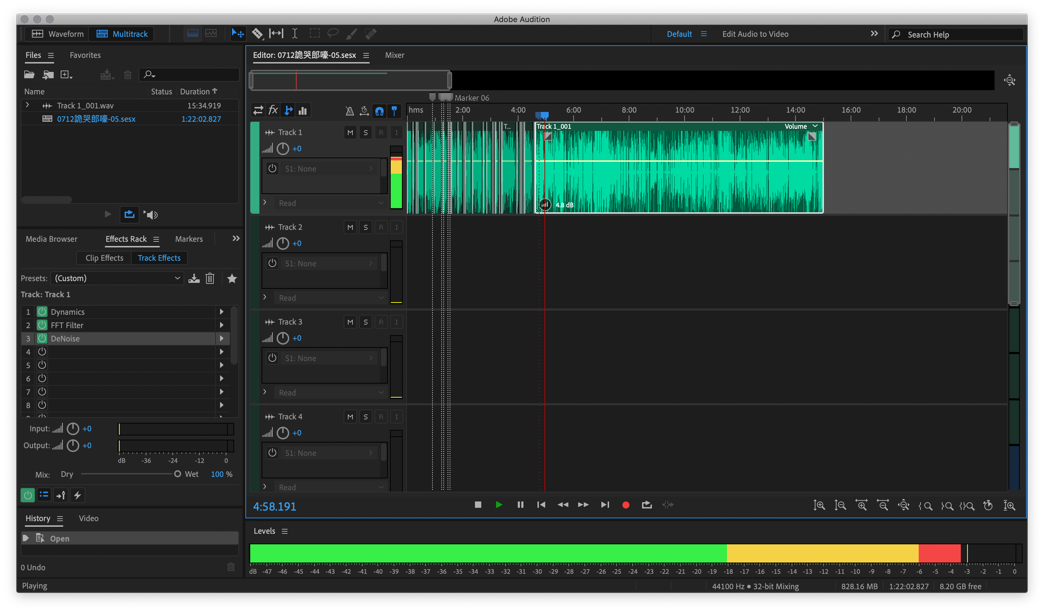The width and height of the screenshot is (1044, 612).
Task: Click Zoom Out Full icon
Action: (904, 505)
